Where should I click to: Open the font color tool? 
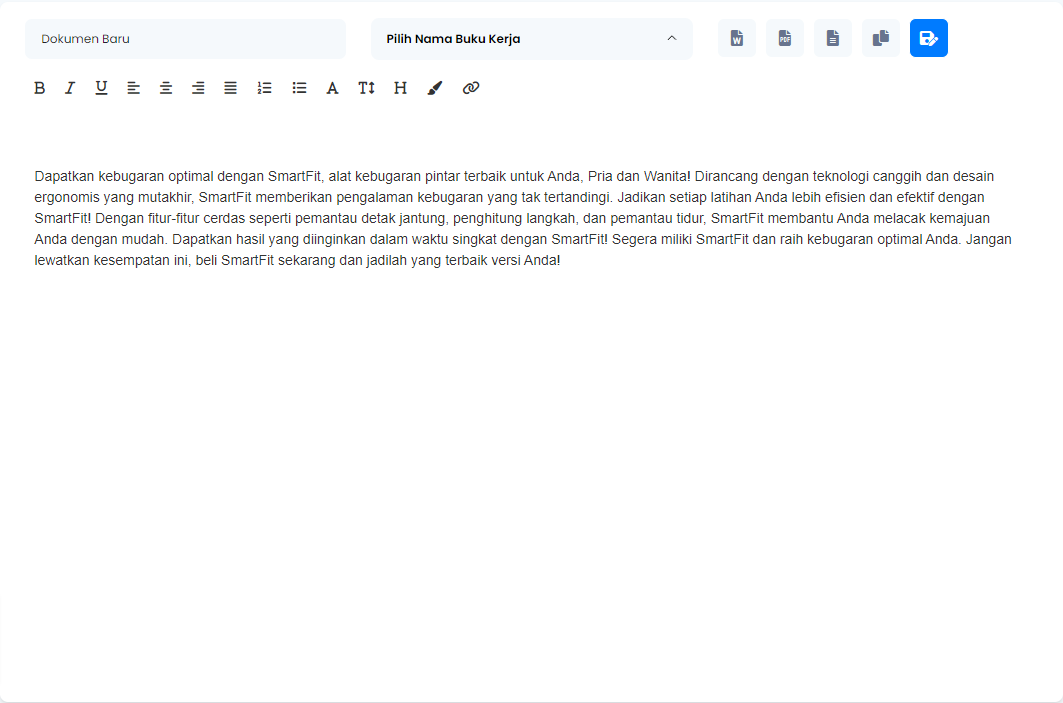[x=332, y=88]
